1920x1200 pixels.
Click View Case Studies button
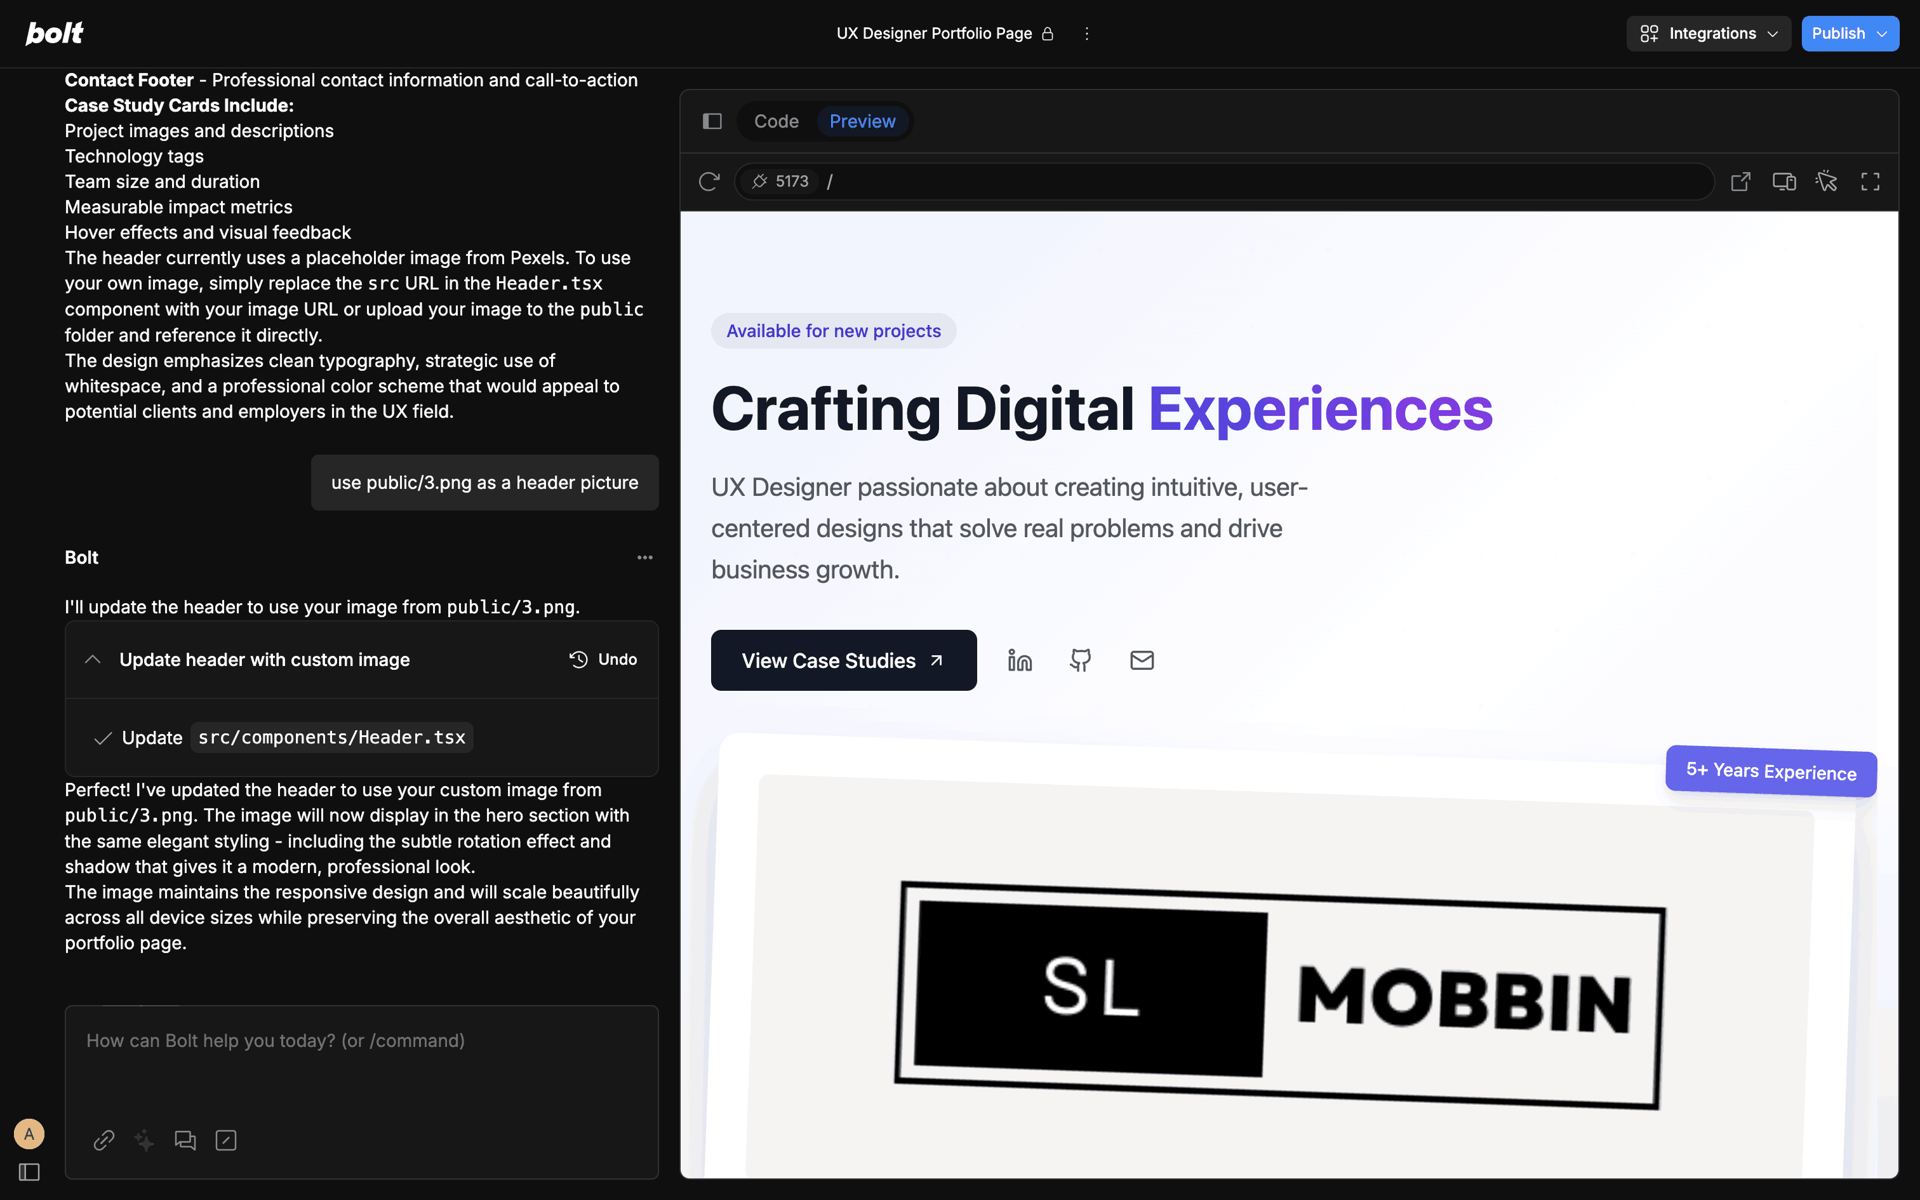(x=844, y=660)
